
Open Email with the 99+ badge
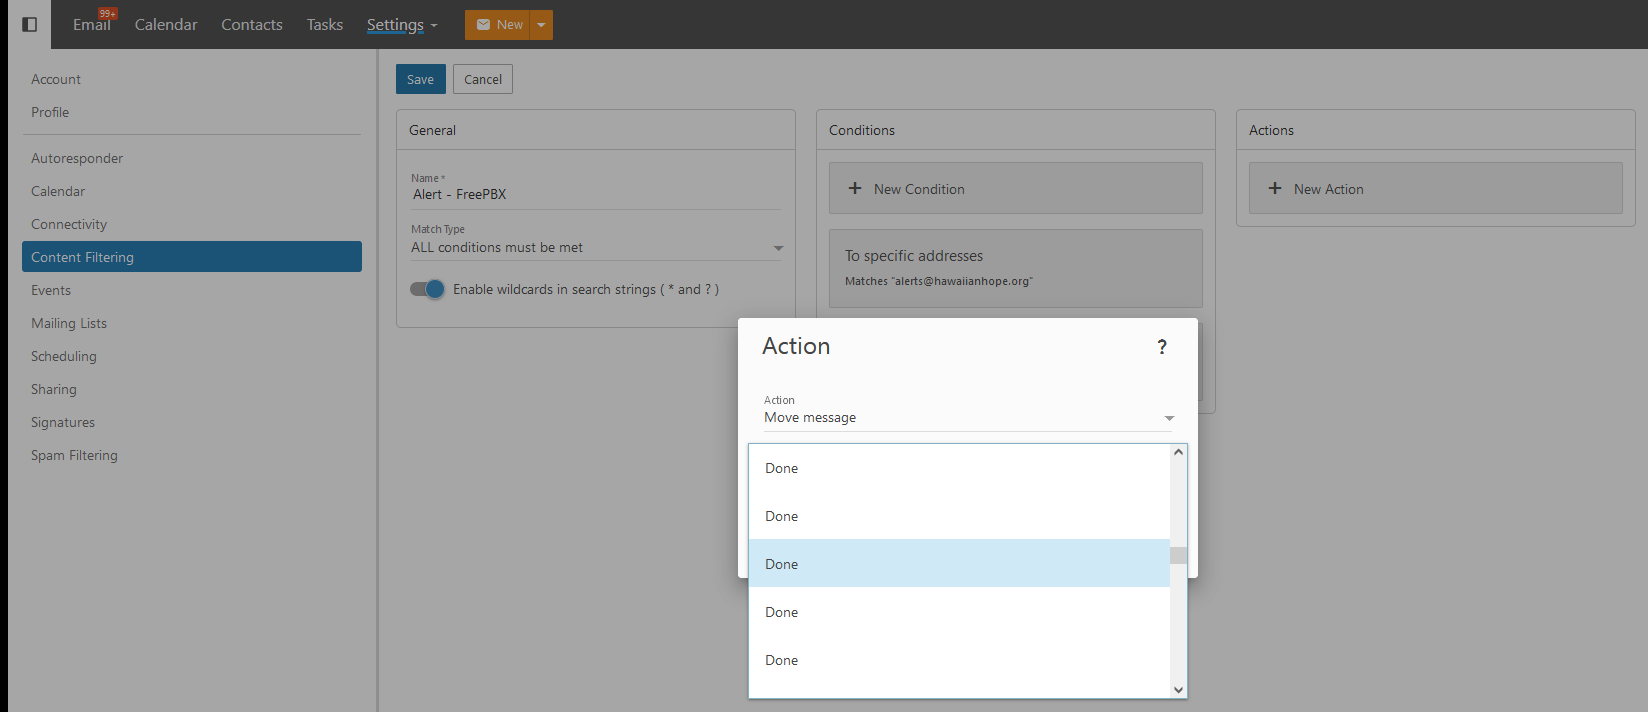[92, 24]
